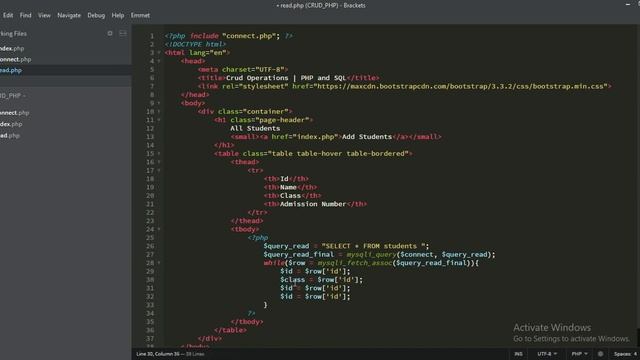Viewport: 640px width, 360px height.
Task: Open the Edit menu
Action: click(8, 15)
